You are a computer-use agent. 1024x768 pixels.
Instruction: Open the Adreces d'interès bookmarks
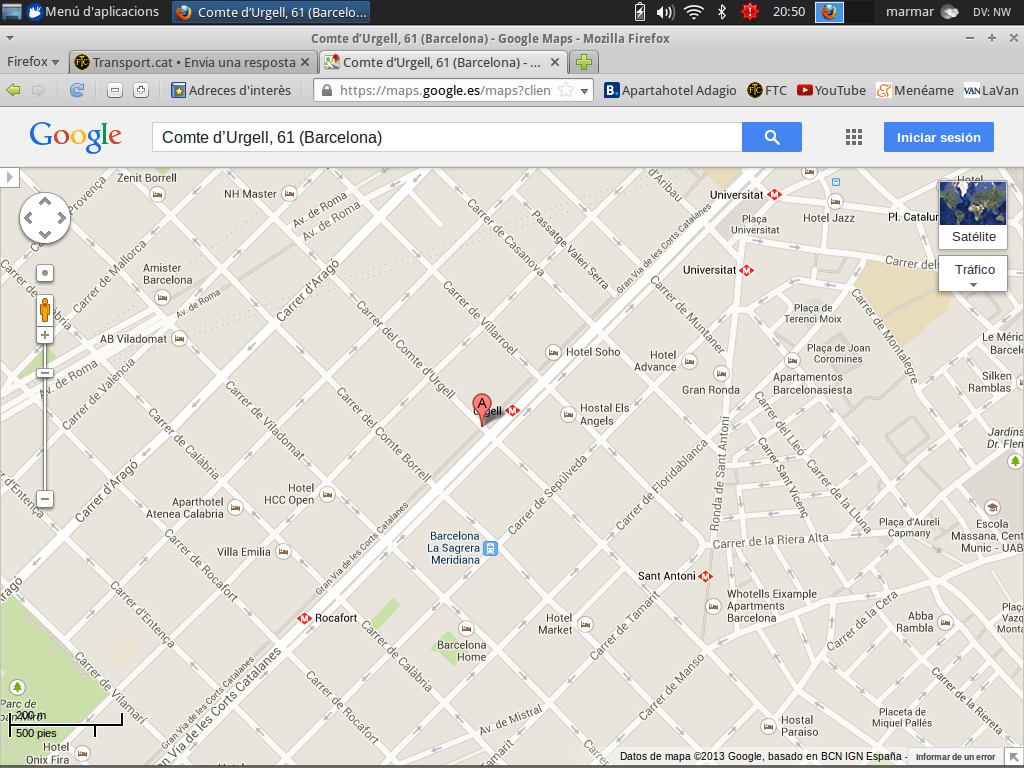click(231, 90)
